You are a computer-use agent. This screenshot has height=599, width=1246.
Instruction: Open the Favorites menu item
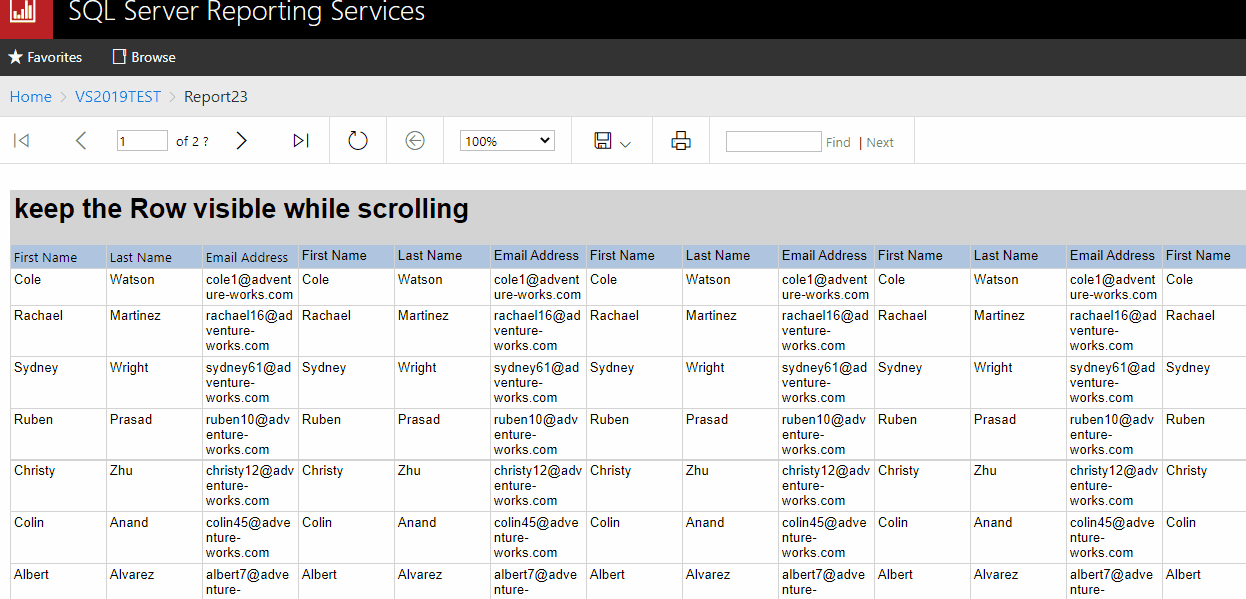45,57
